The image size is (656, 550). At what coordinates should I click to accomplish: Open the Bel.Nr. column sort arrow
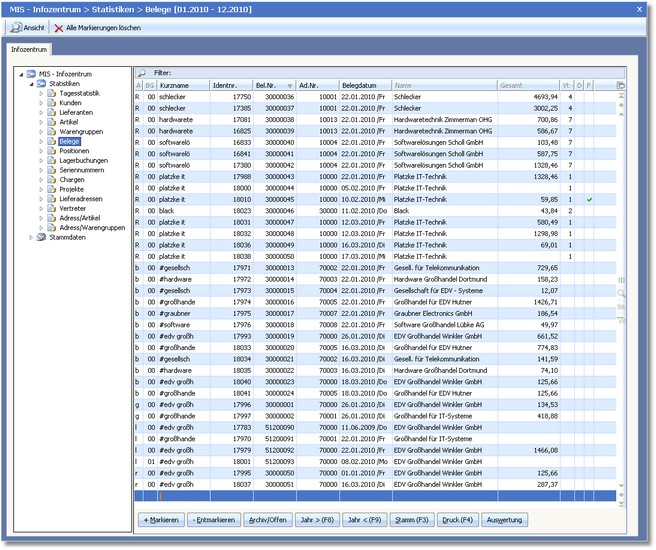pyautogui.click(x=290, y=86)
